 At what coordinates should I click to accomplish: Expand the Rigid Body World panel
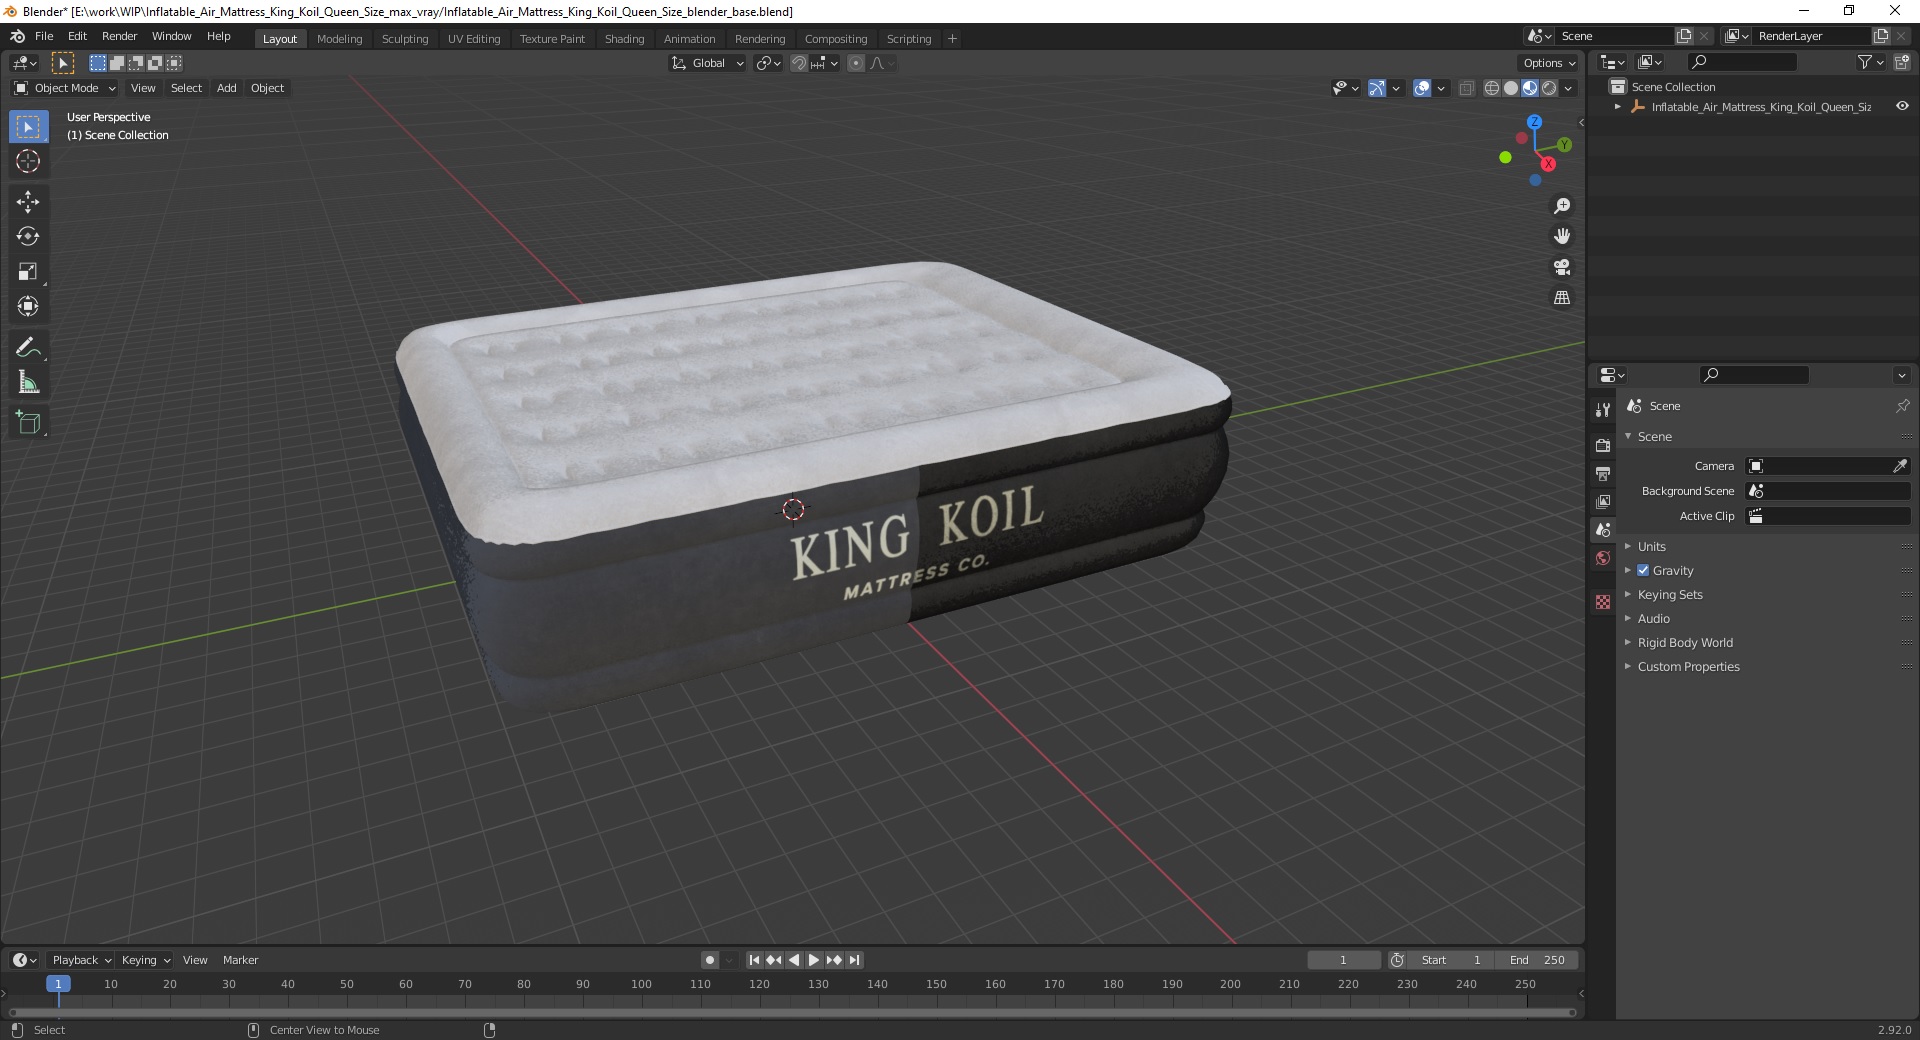click(1685, 642)
